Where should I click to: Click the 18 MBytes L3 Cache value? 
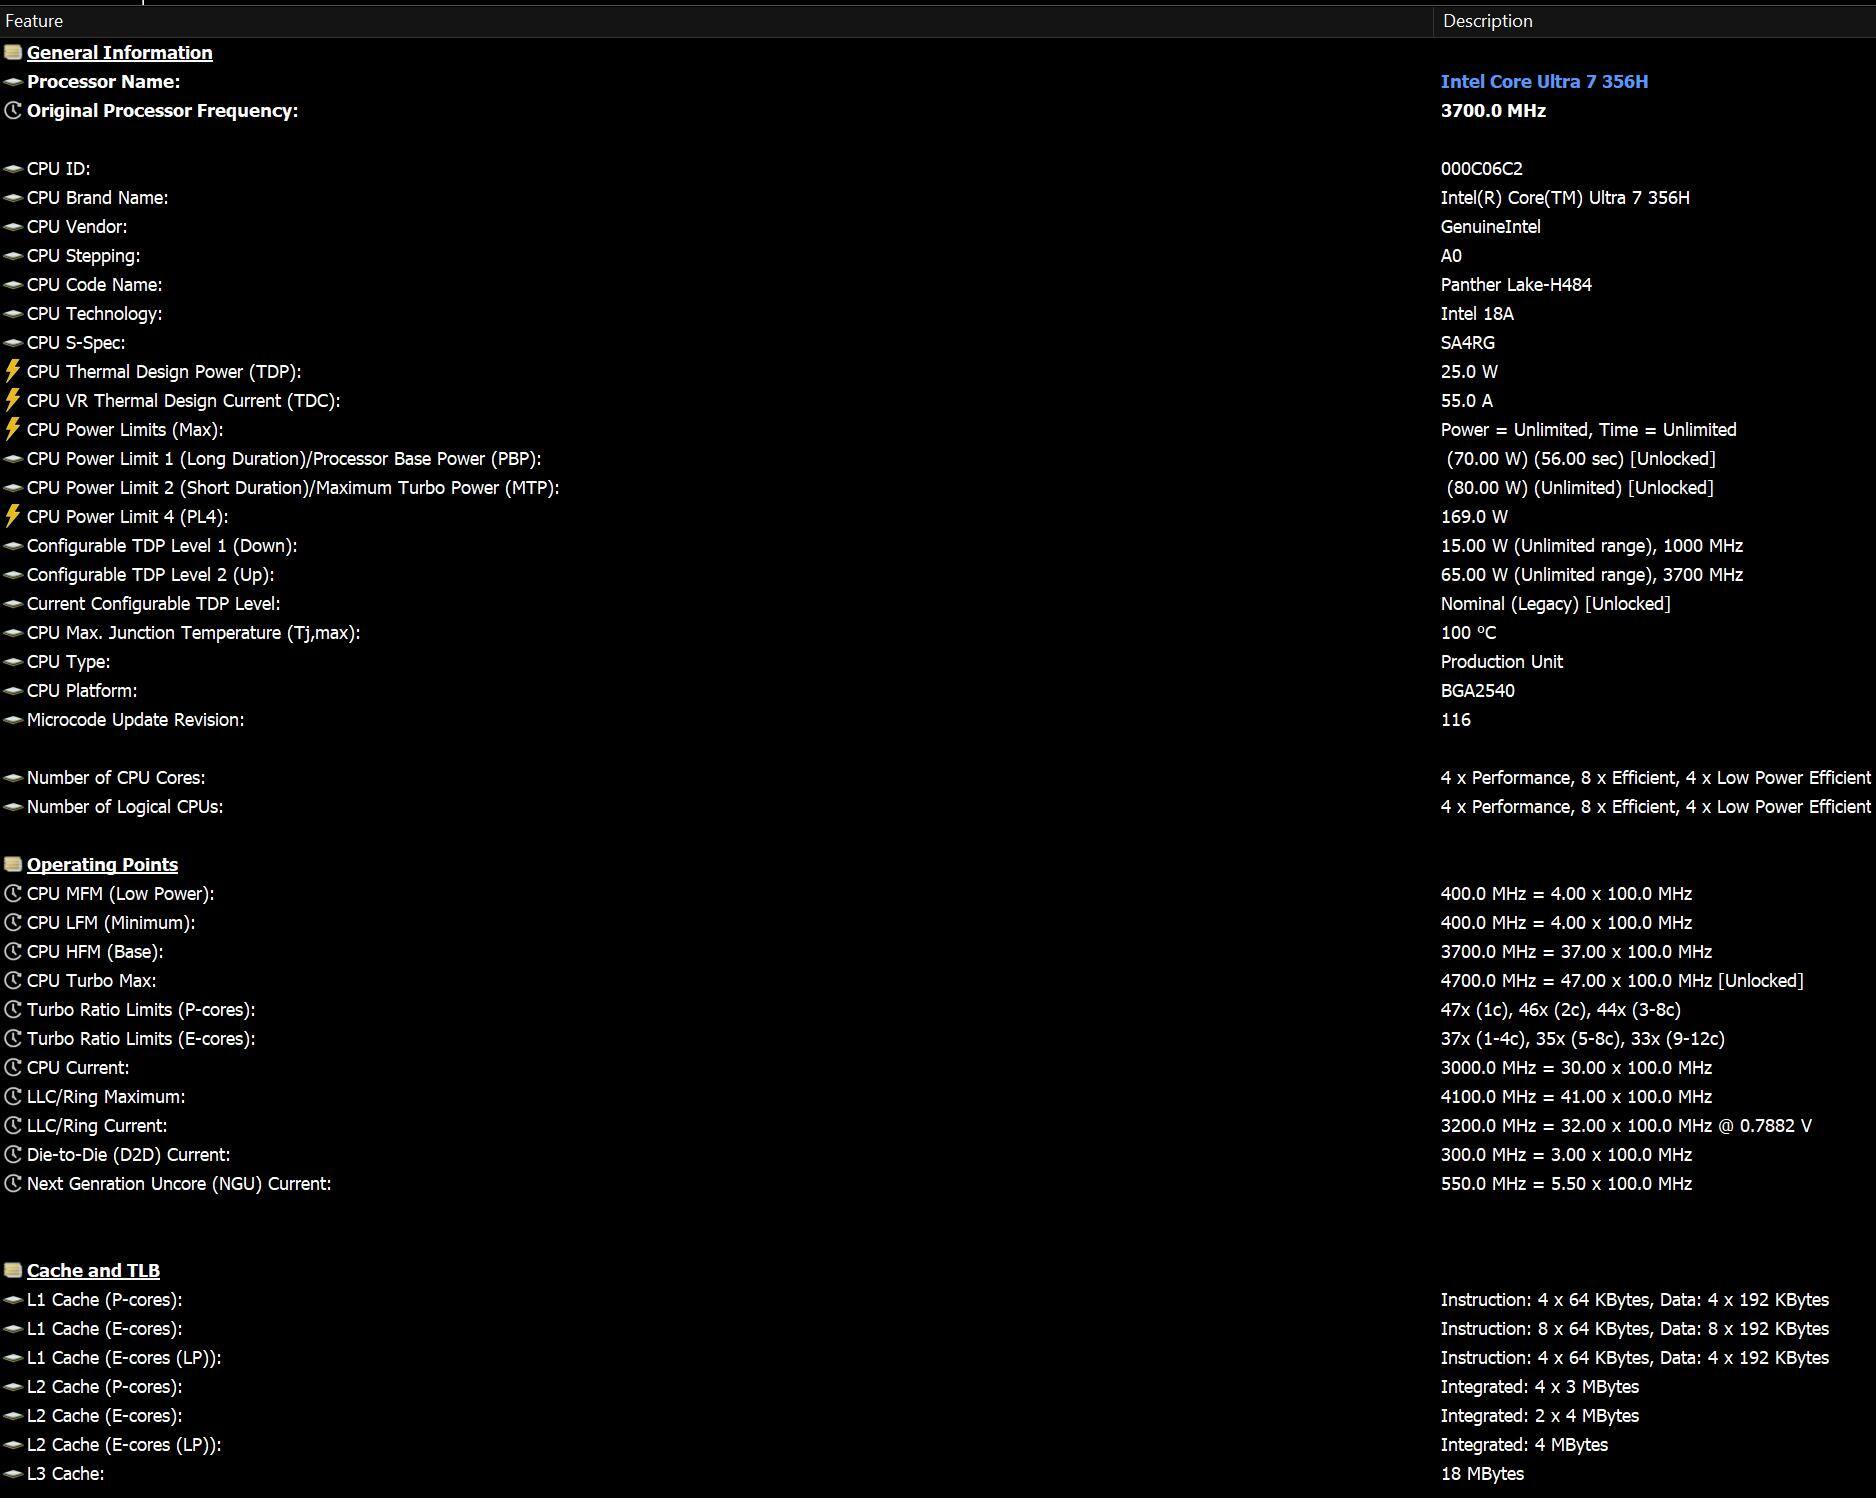[1482, 1473]
